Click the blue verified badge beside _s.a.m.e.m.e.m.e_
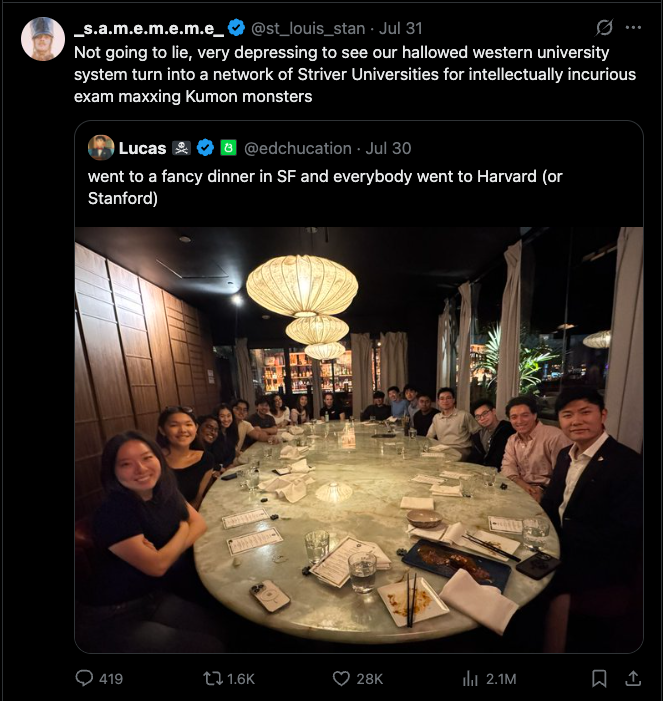Image resolution: width=663 pixels, height=701 pixels. tap(238, 28)
